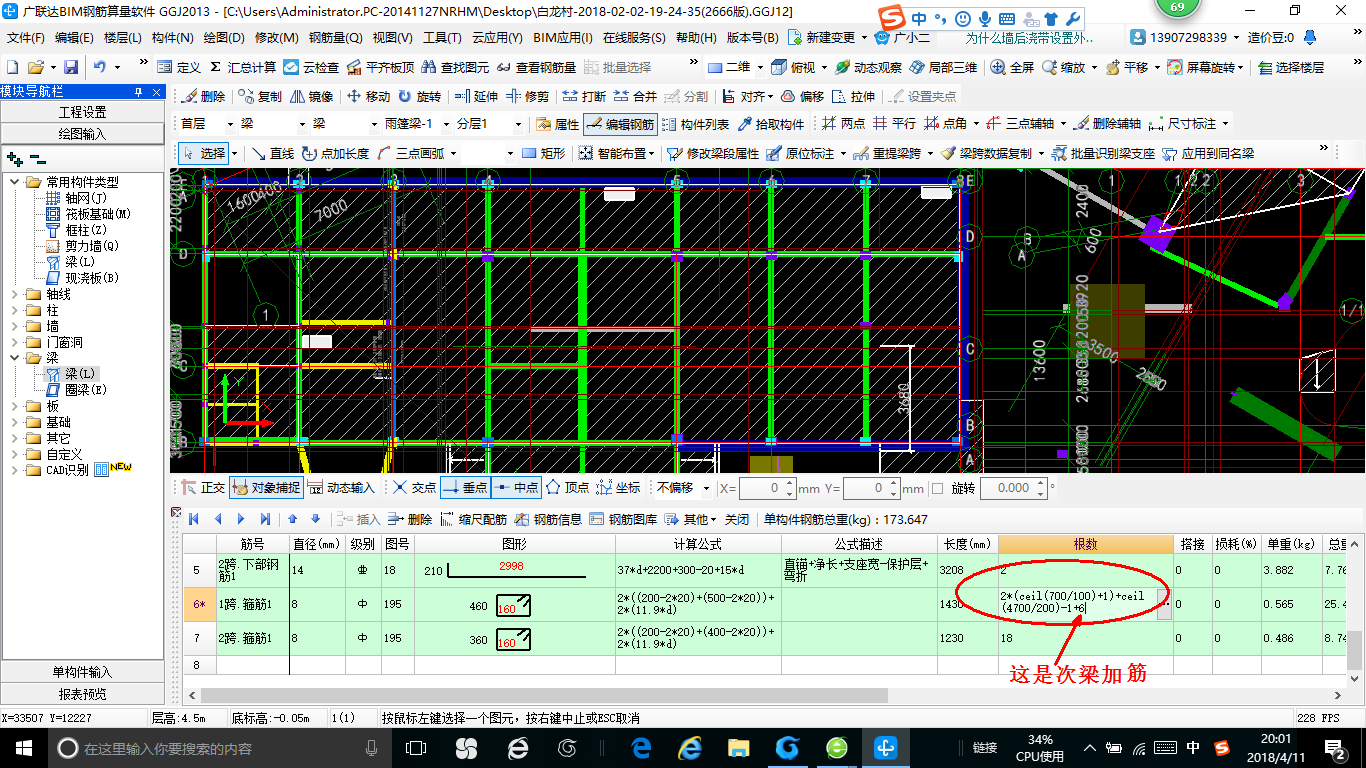Open the 构件(N) menu
1366x768 pixels.
coord(173,38)
